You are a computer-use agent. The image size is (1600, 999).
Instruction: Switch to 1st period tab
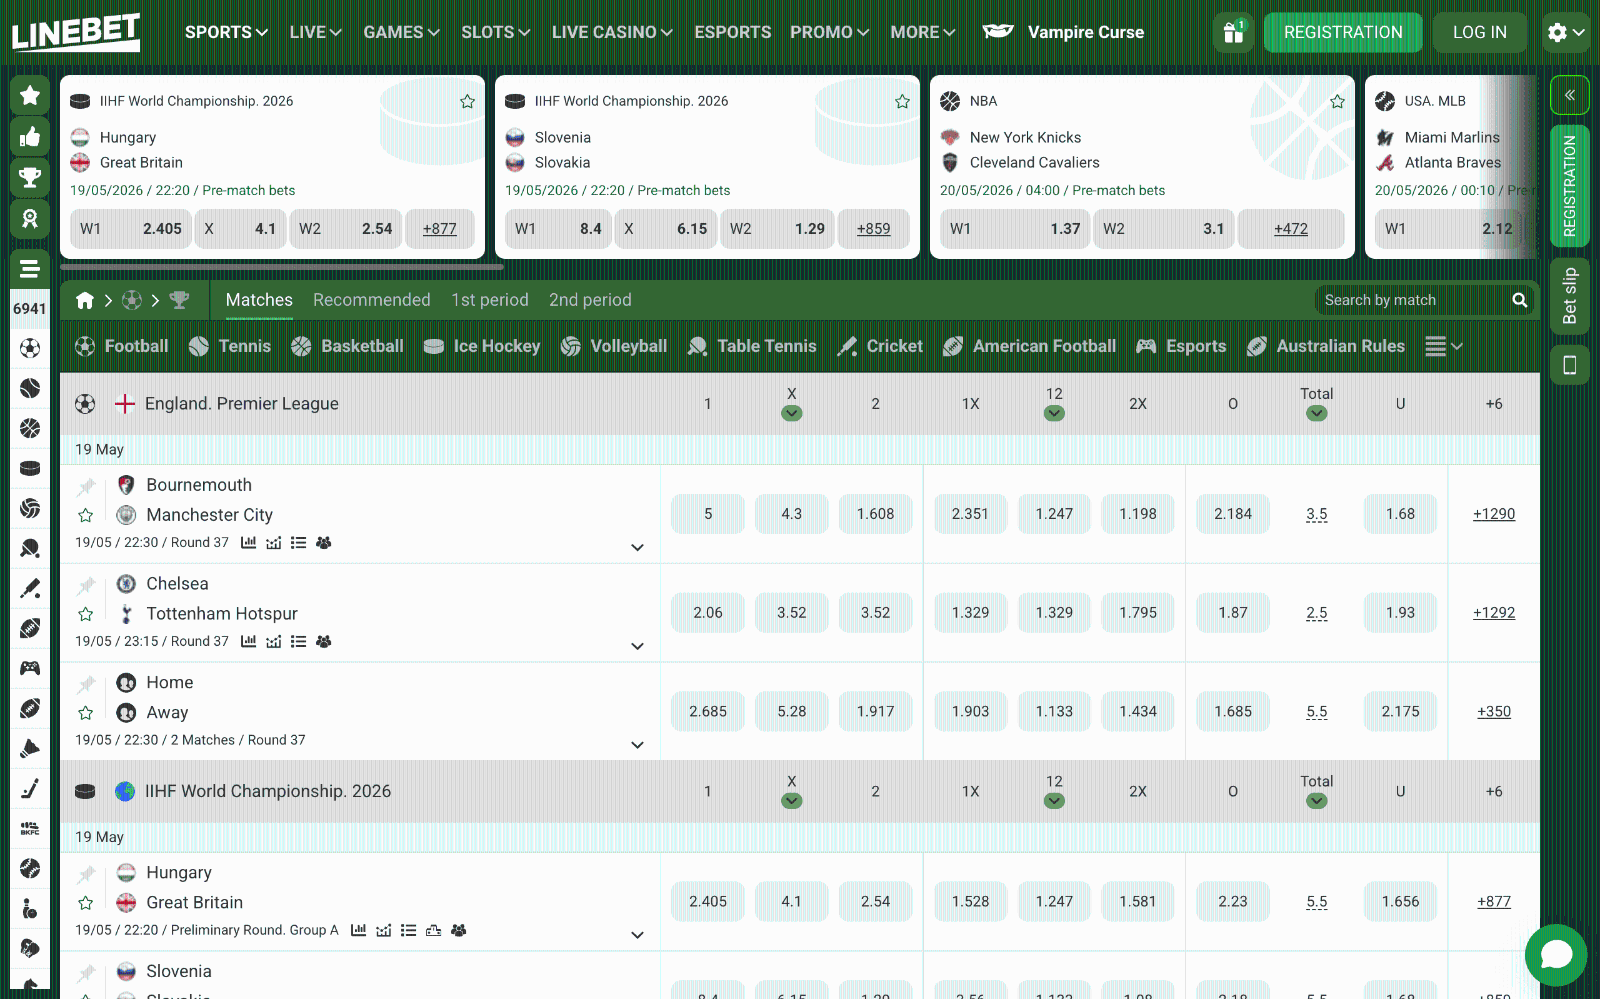pyautogui.click(x=490, y=300)
